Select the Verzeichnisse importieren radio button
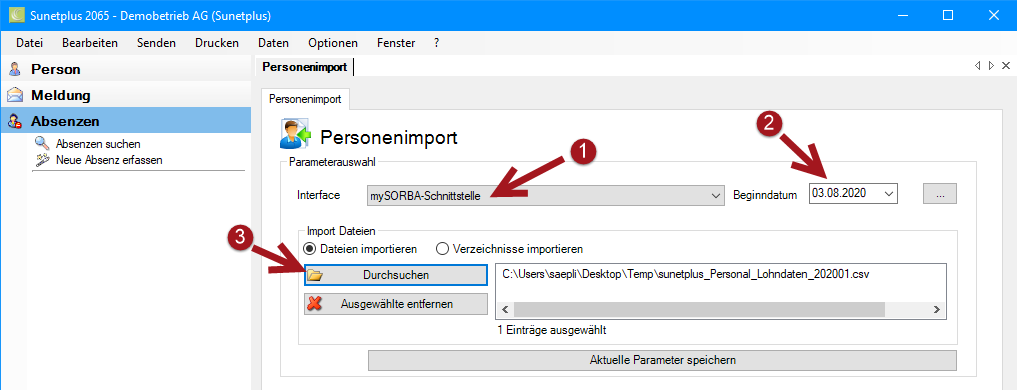The image size is (1017, 390). coord(442,249)
